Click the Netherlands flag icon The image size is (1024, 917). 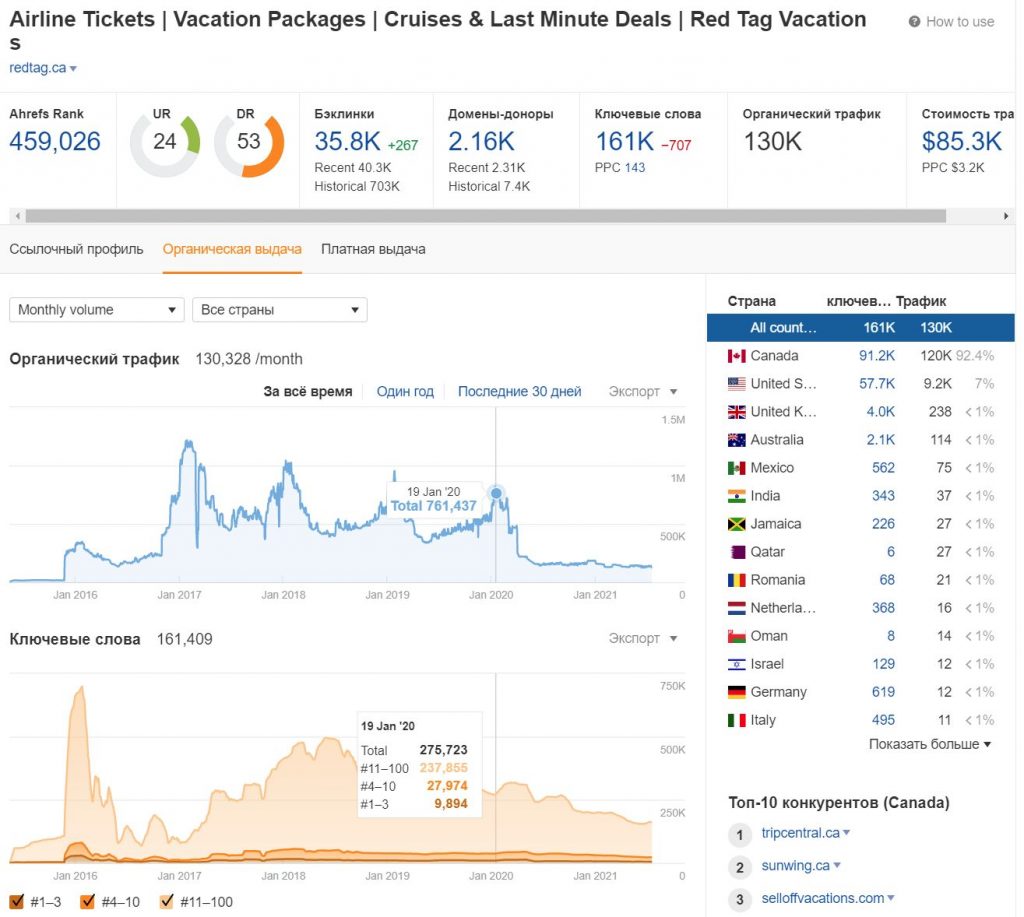(x=737, y=609)
